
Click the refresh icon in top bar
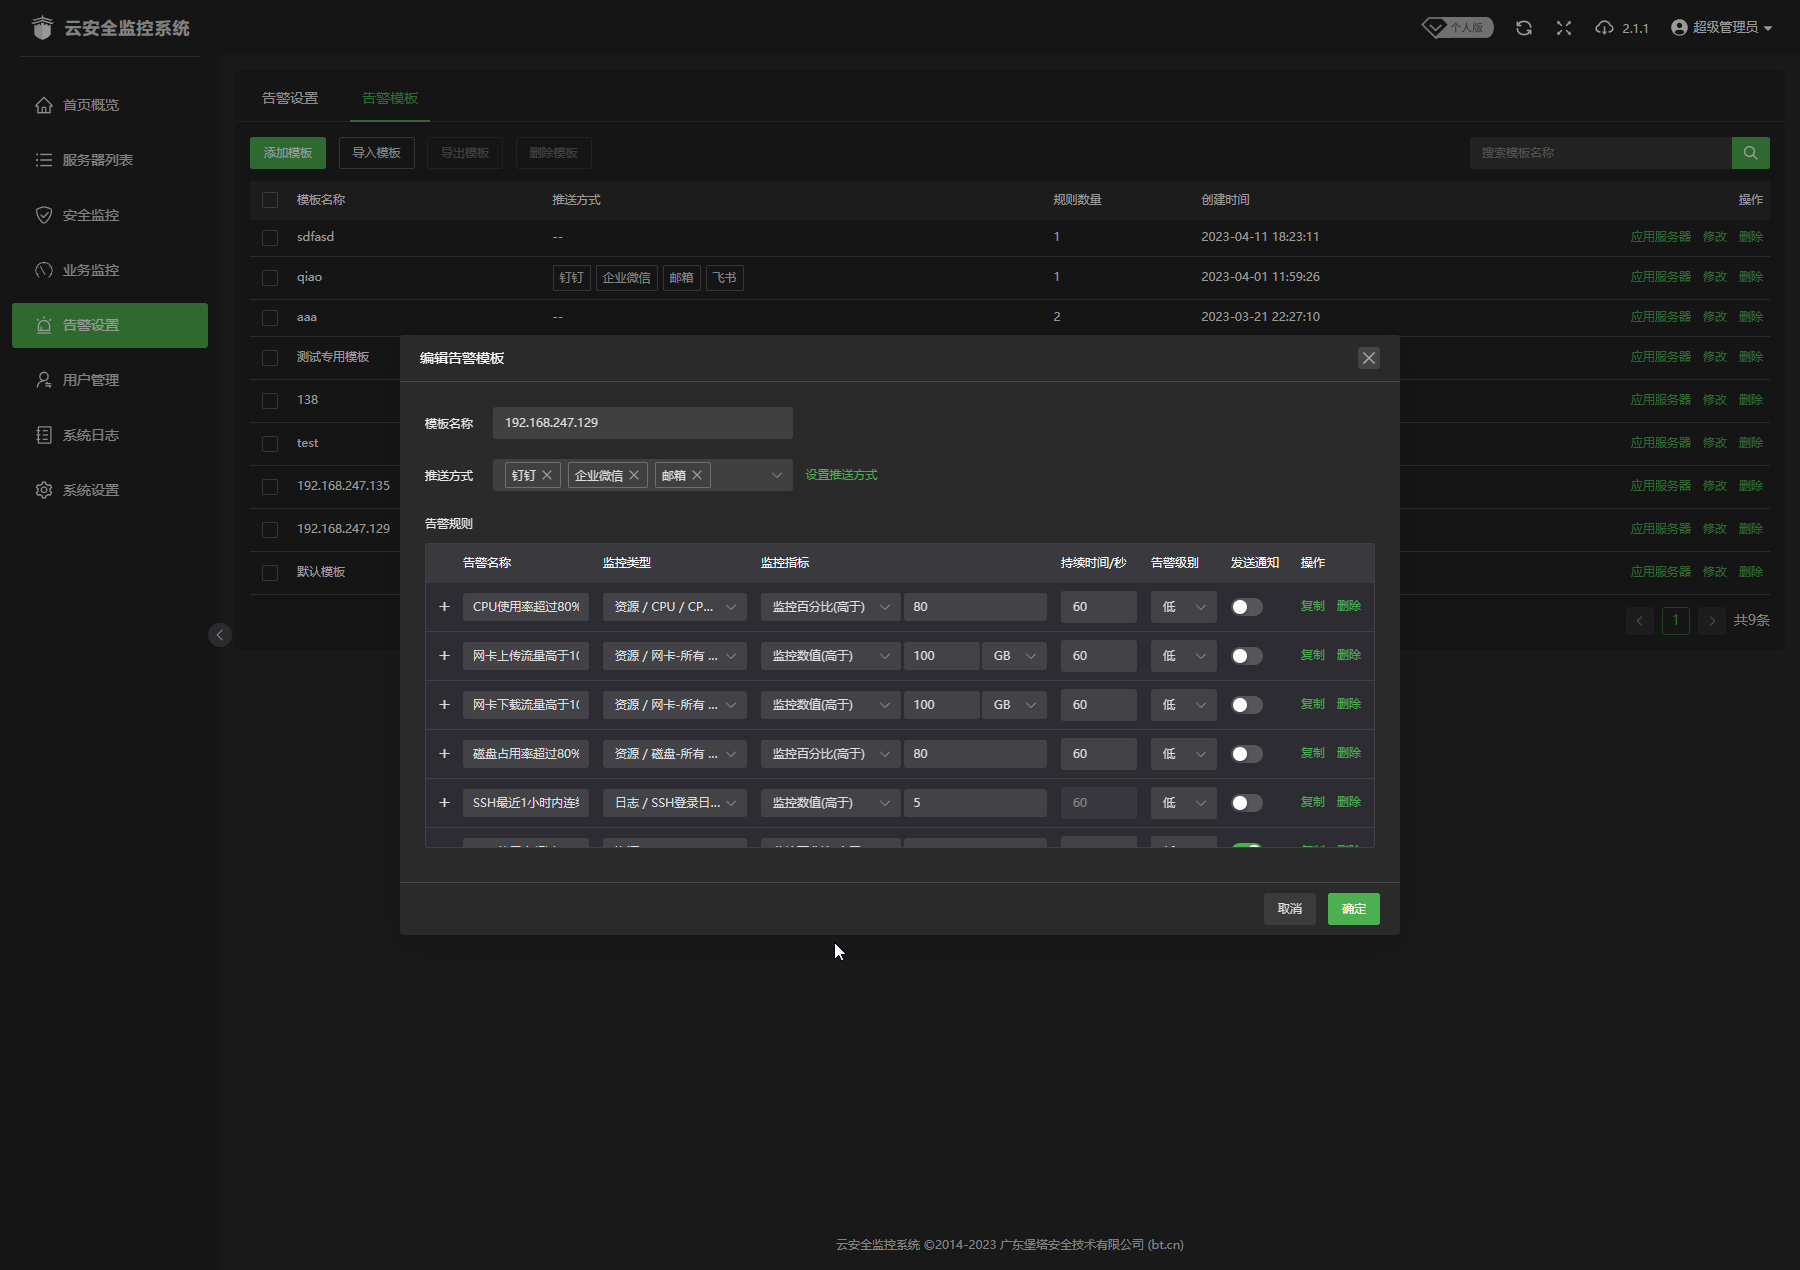coord(1523,28)
